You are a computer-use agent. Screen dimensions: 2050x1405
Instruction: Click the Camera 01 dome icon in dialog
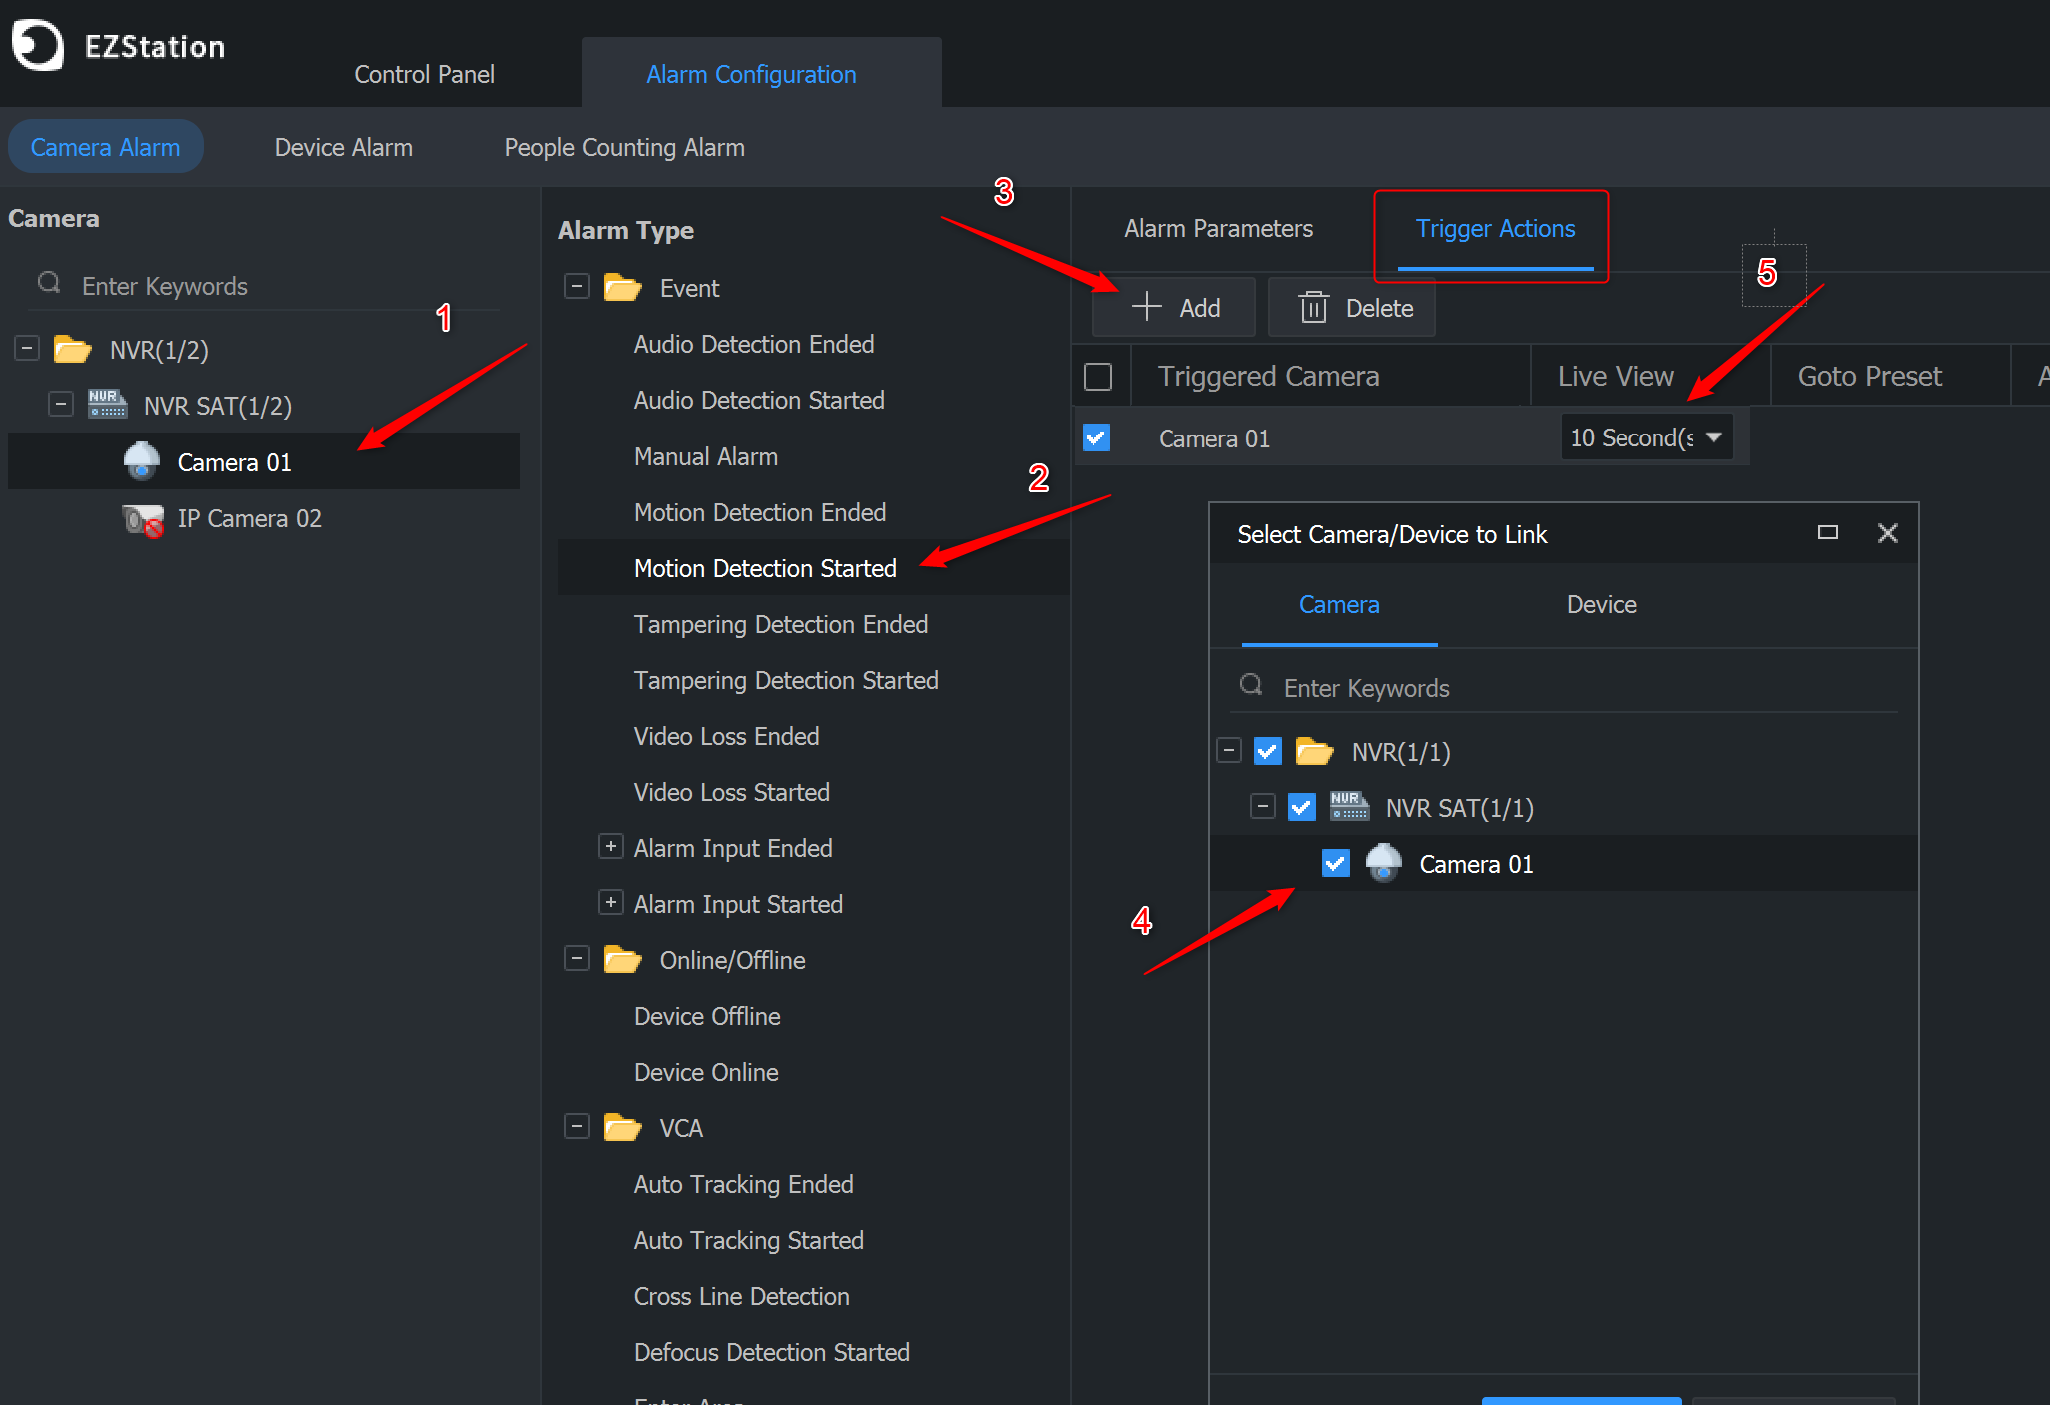(x=1384, y=862)
